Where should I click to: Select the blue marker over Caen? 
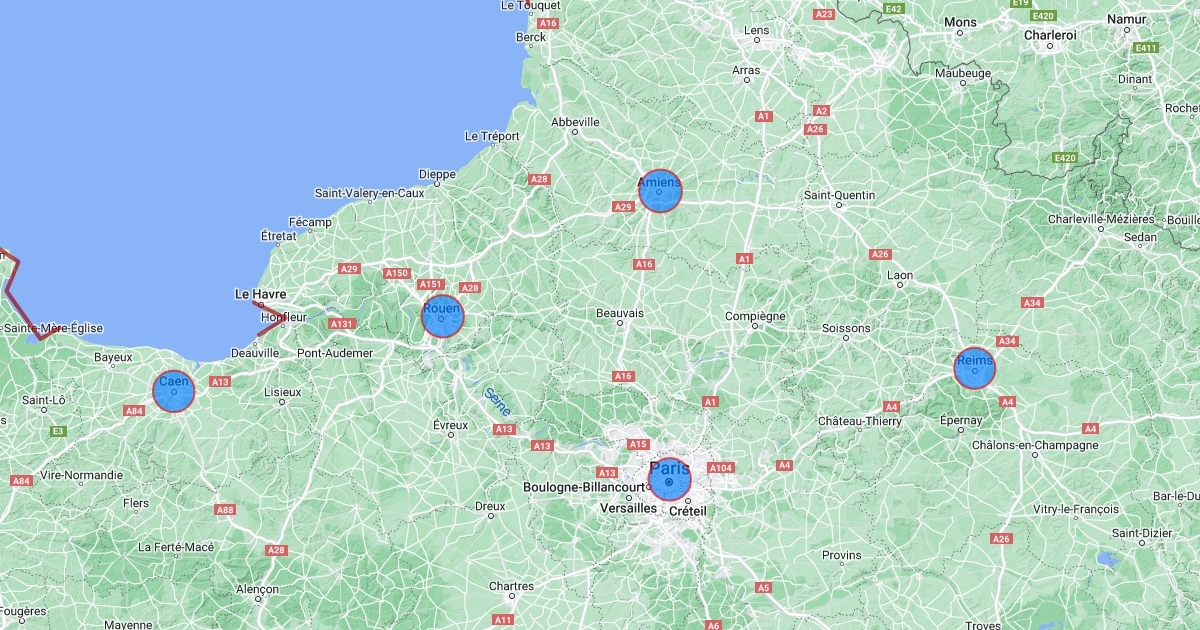[x=173, y=391]
